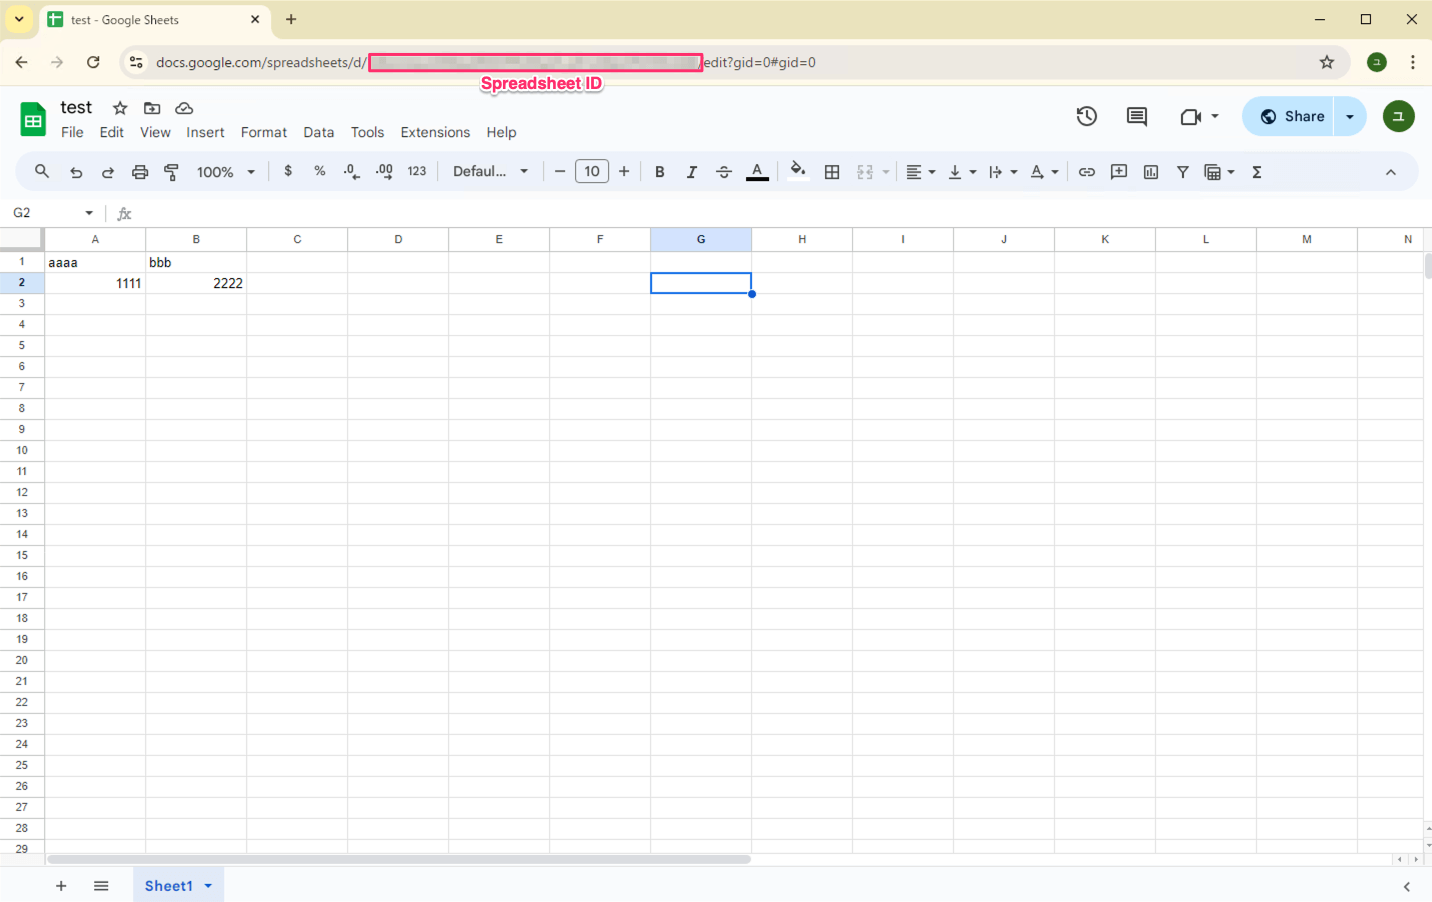Open the Data menu
This screenshot has width=1432, height=902.
[319, 132]
